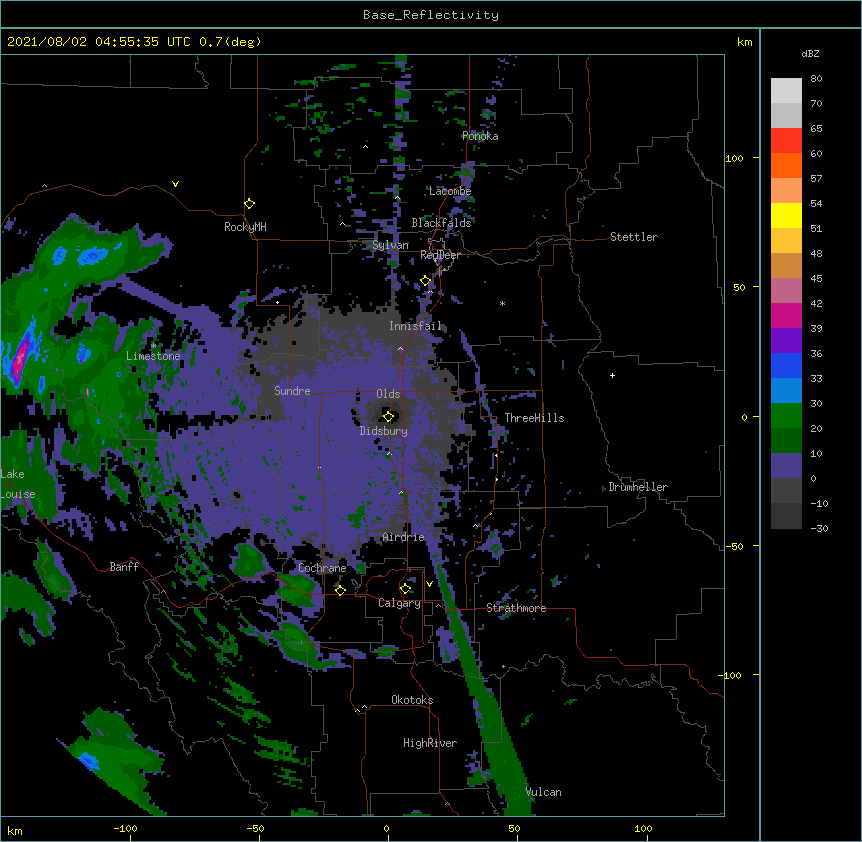862x842 pixels.
Task: Pick the dark orange 57–60 dBZ legend swatch
Action: pos(786,165)
